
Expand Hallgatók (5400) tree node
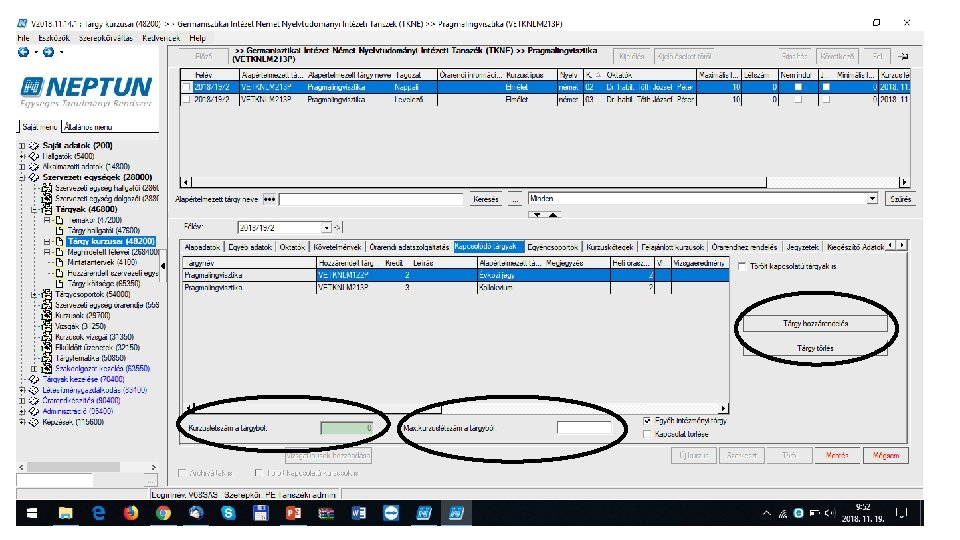point(22,156)
